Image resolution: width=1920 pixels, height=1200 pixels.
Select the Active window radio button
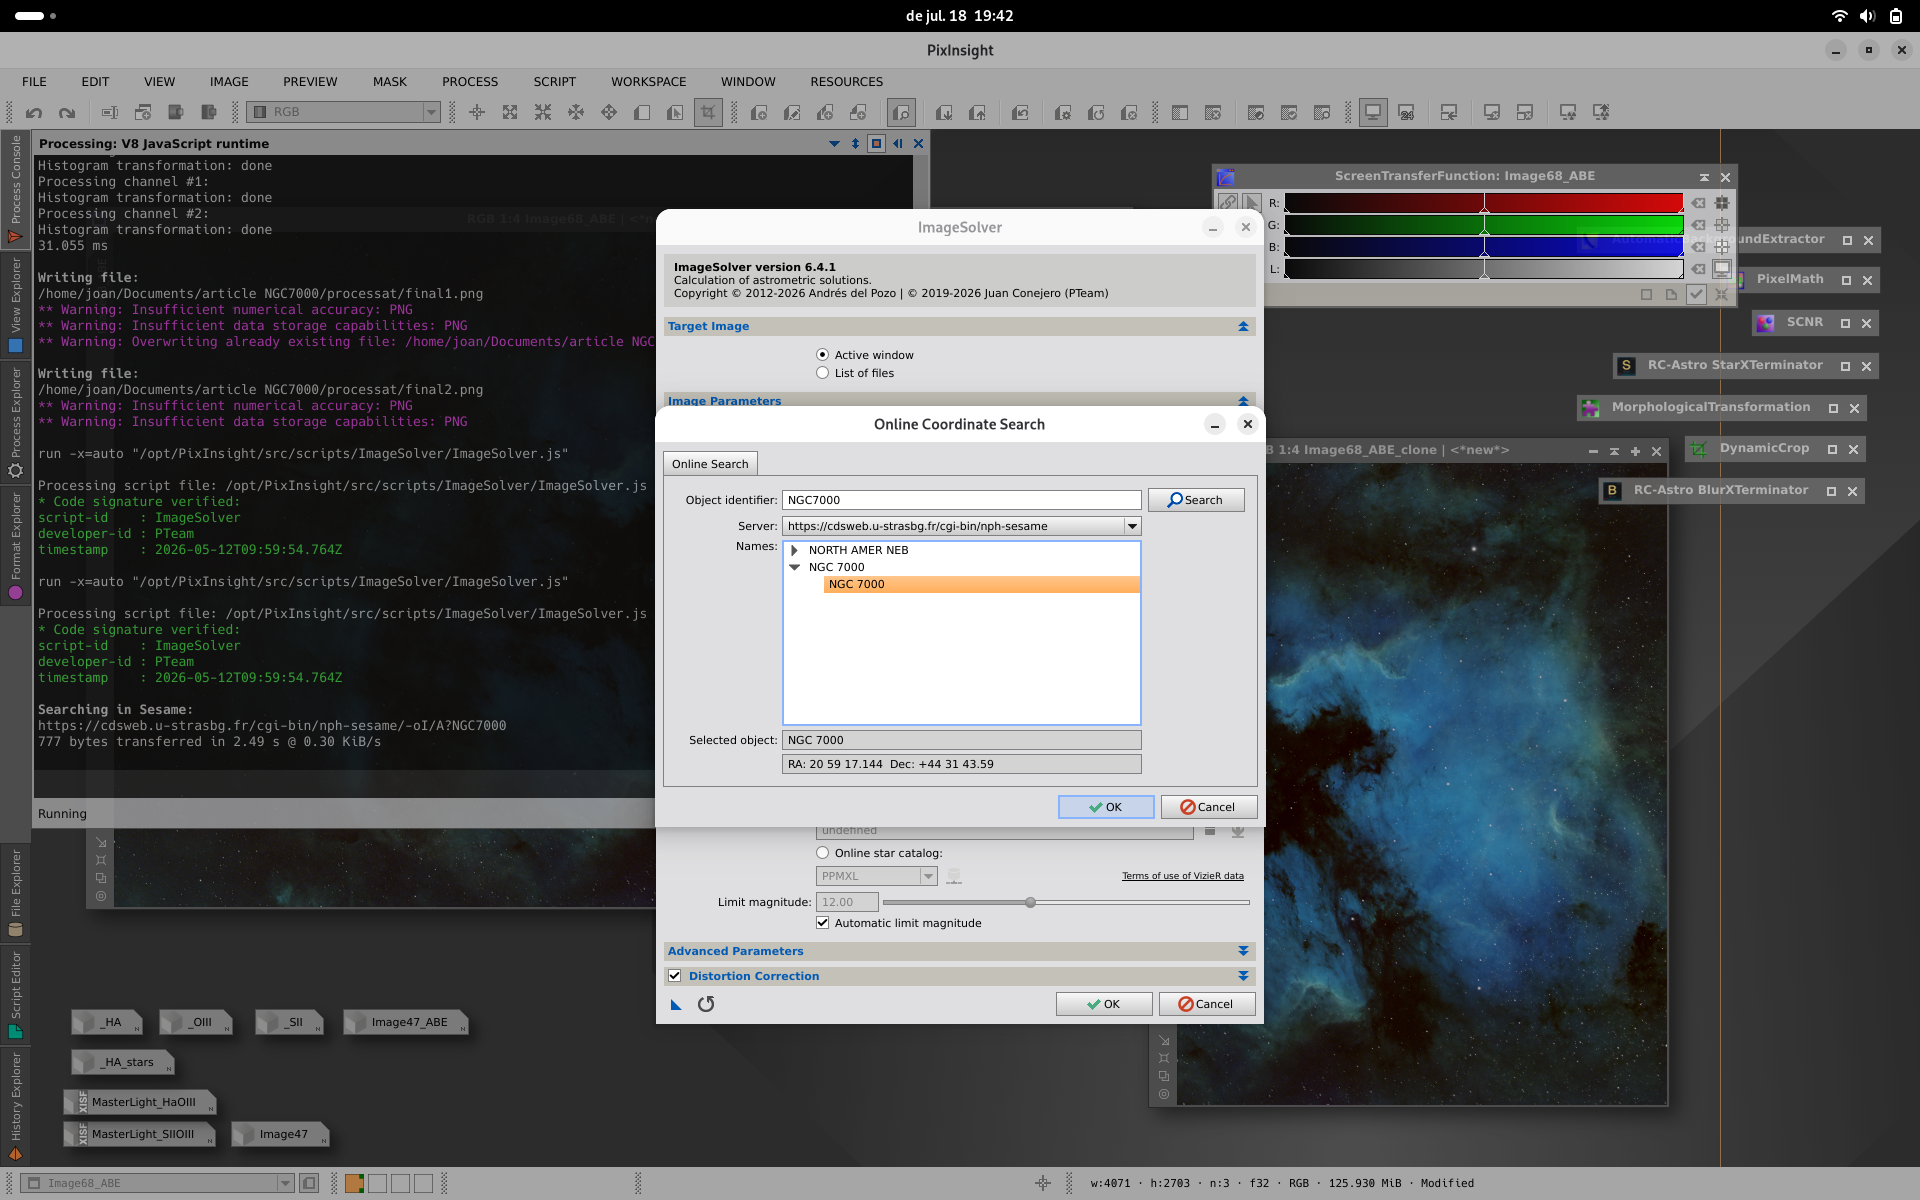pos(822,355)
